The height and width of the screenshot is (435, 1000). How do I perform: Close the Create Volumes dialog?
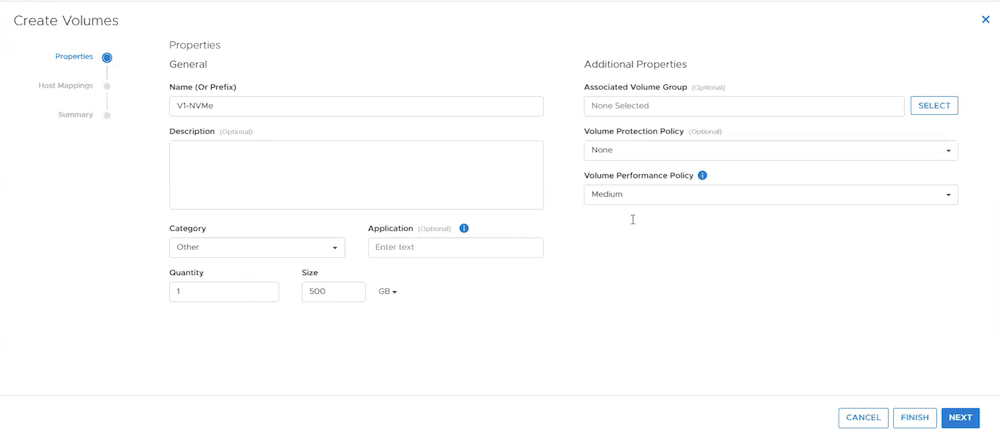point(985,20)
